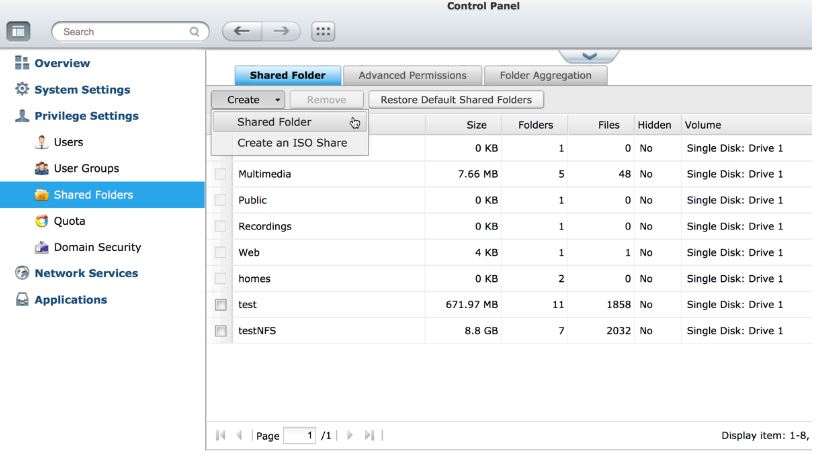The image size is (817, 455).
Task: Select the Web folder name
Action: (249, 252)
